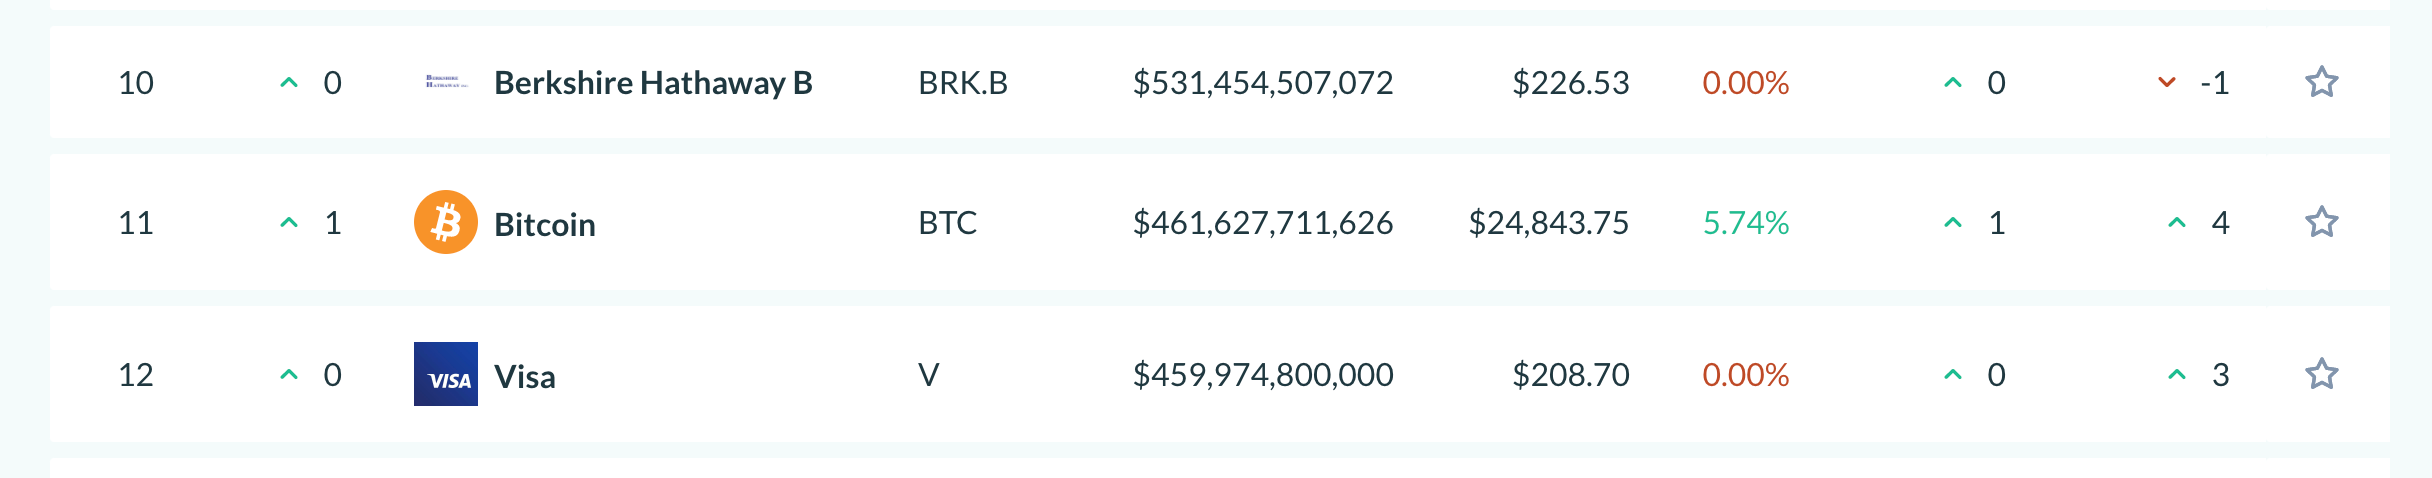Viewport: 2432px width, 478px height.
Task: Click the Bitcoin orange logo icon
Action: (x=446, y=222)
